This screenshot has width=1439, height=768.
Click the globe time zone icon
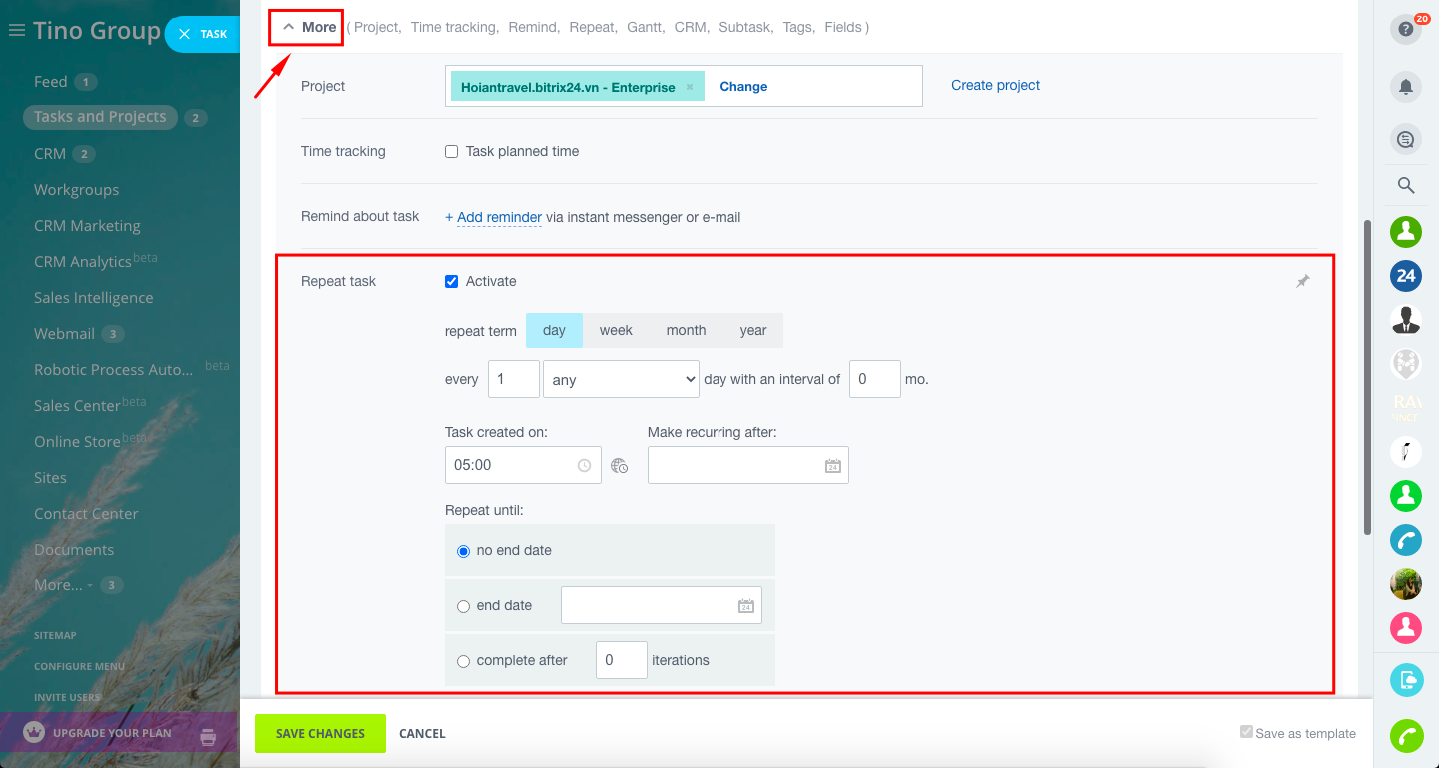click(620, 465)
